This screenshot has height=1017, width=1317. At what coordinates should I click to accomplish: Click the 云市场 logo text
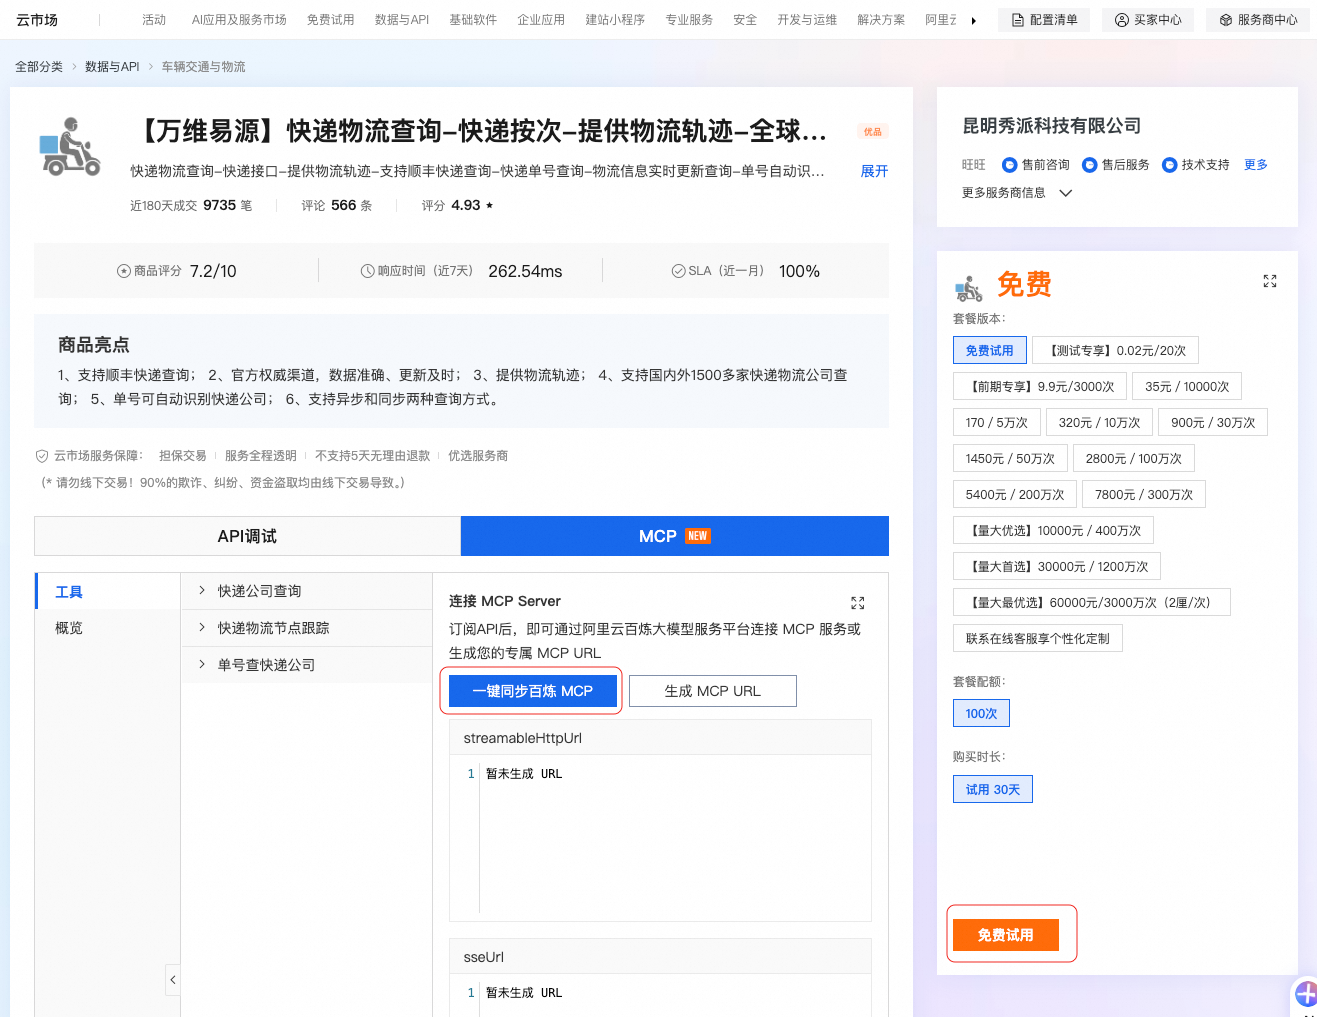tap(37, 20)
